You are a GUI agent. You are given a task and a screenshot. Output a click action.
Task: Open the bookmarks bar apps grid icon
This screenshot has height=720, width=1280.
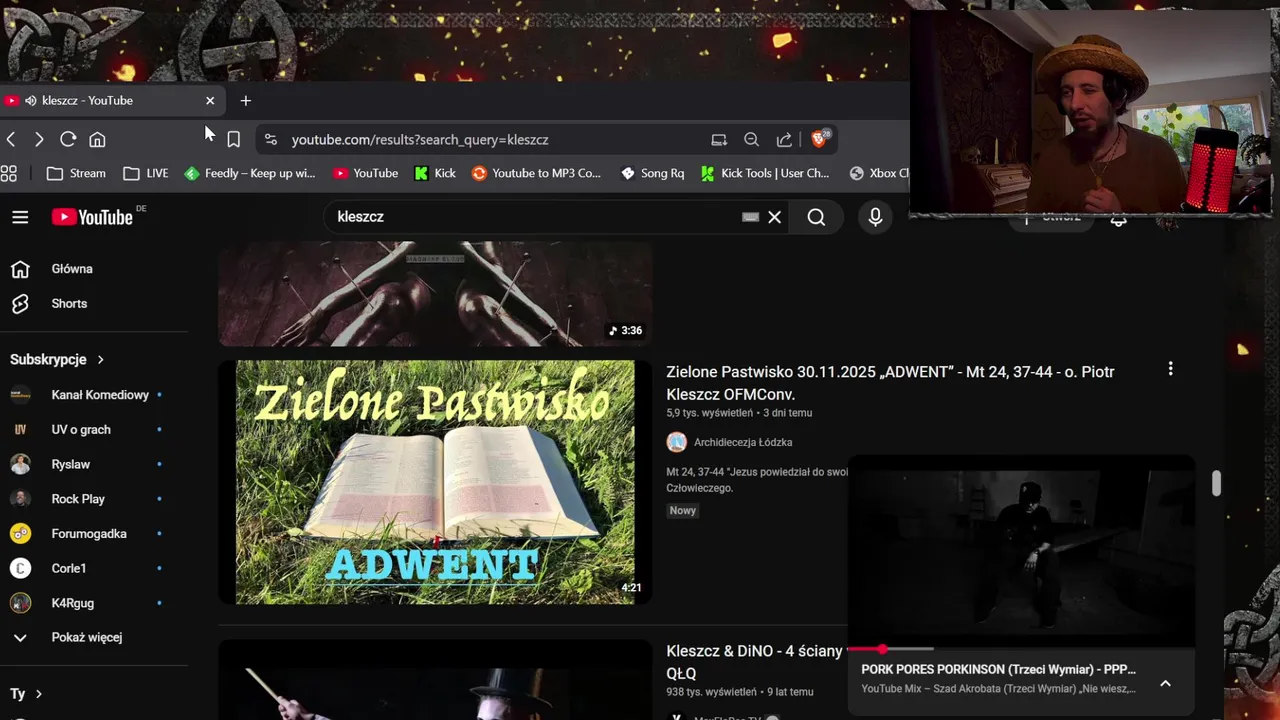coord(9,173)
